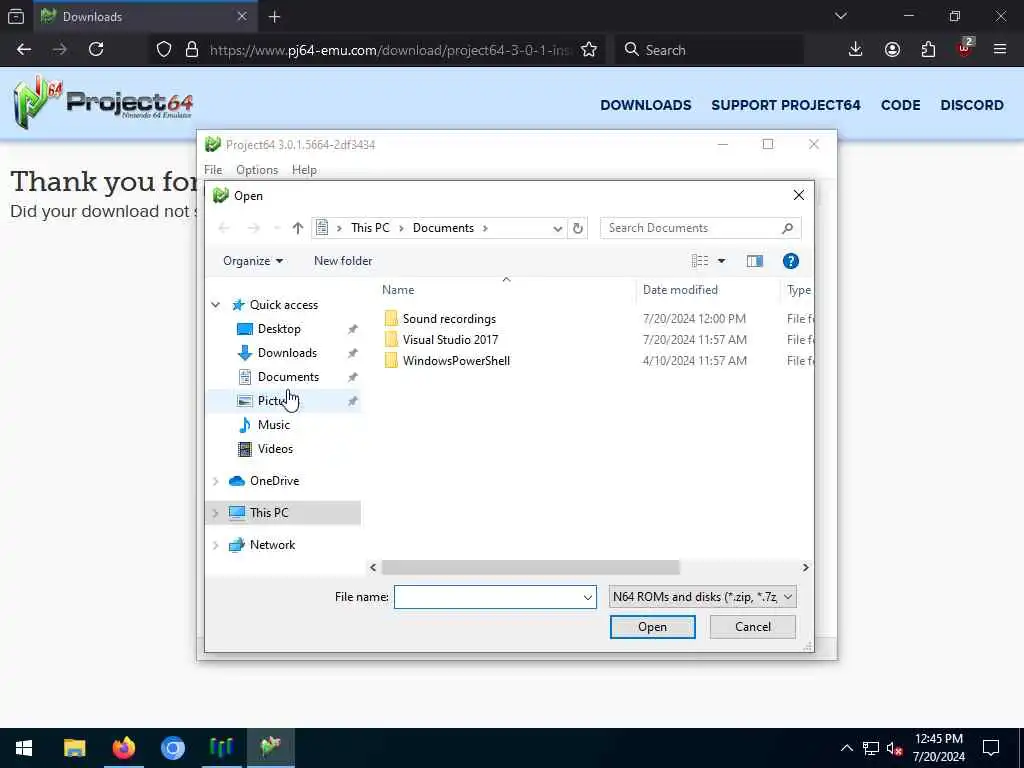Viewport: 1024px width, 768px height.
Task: Open the address bar history dropdown
Action: 557,229
